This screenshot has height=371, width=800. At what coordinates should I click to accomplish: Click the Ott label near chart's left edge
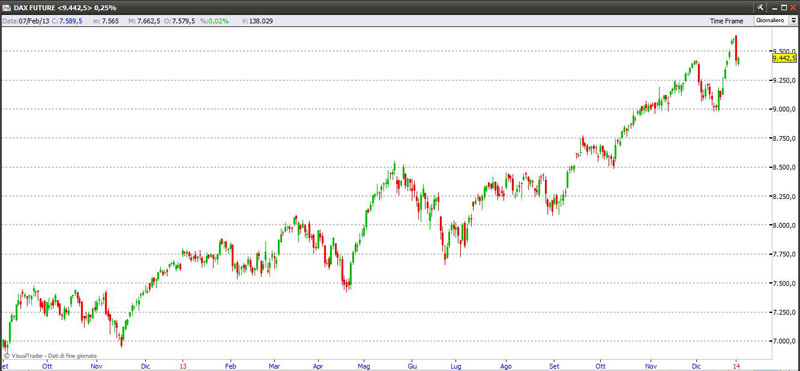pos(47,366)
